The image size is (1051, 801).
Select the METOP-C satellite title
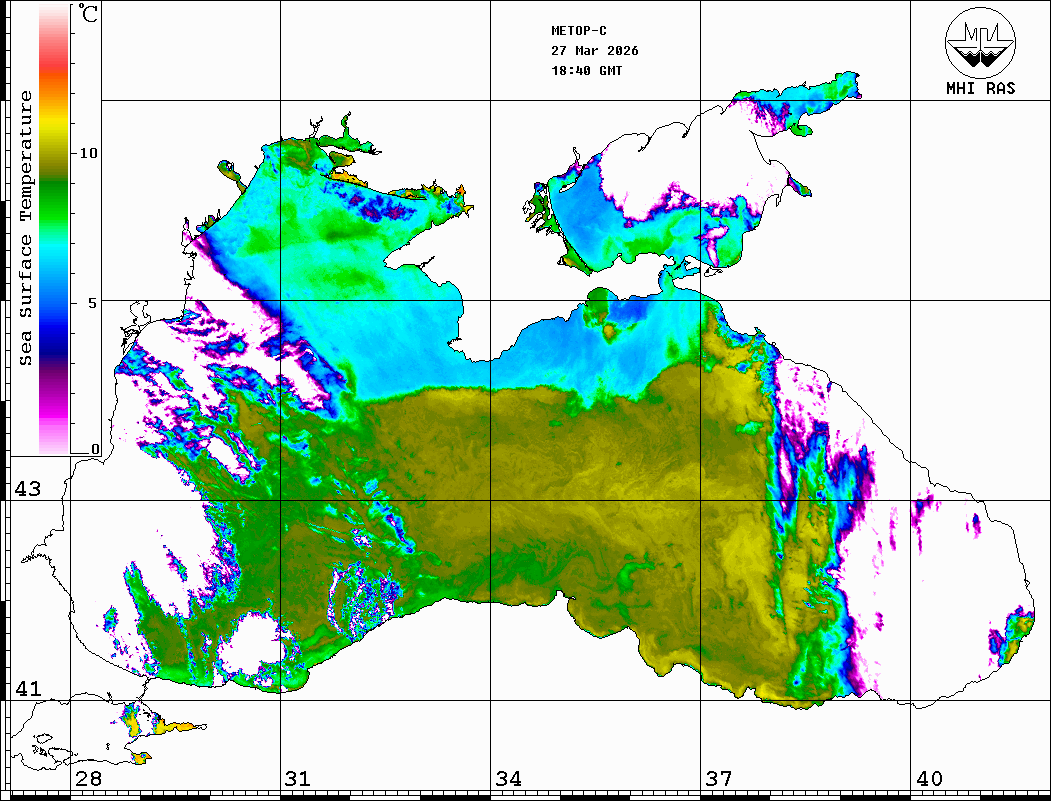(x=580, y=31)
